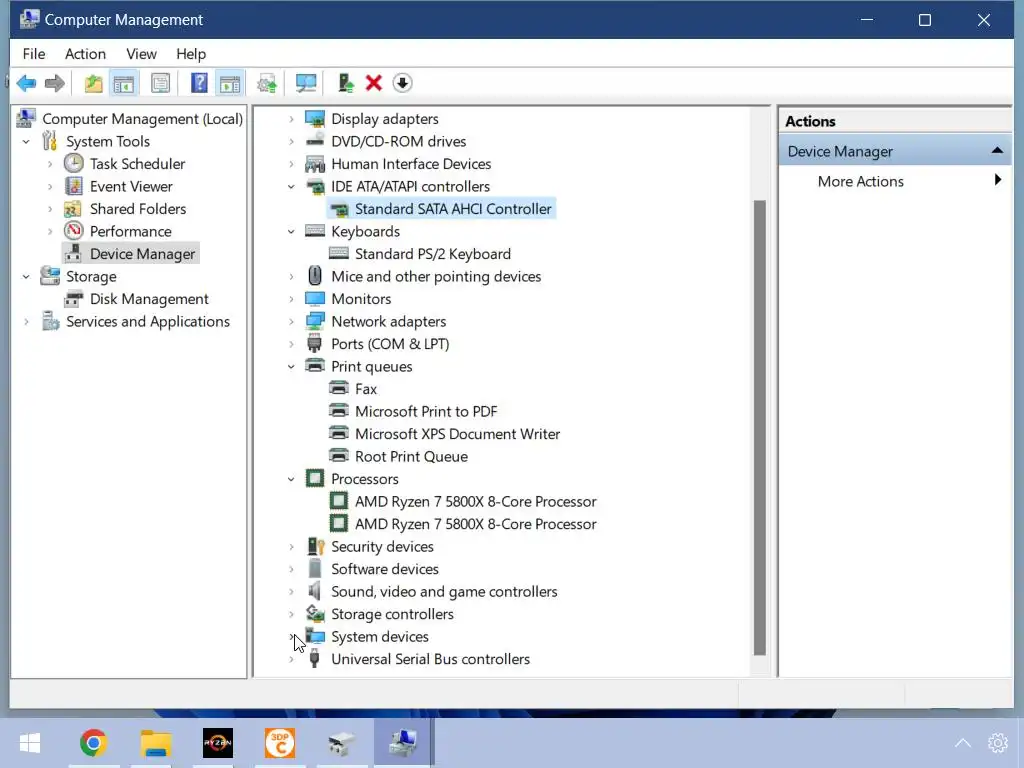
Task: Click the red X Uninstall device icon
Action: point(374,83)
